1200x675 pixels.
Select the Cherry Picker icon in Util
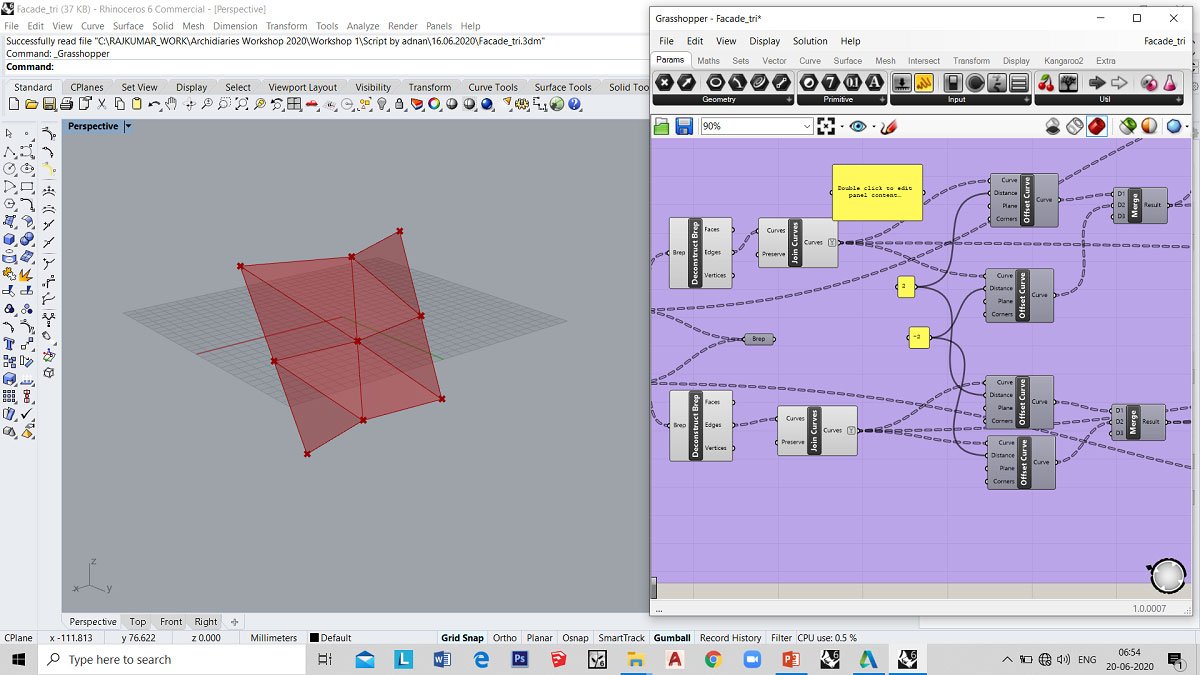[1046, 82]
